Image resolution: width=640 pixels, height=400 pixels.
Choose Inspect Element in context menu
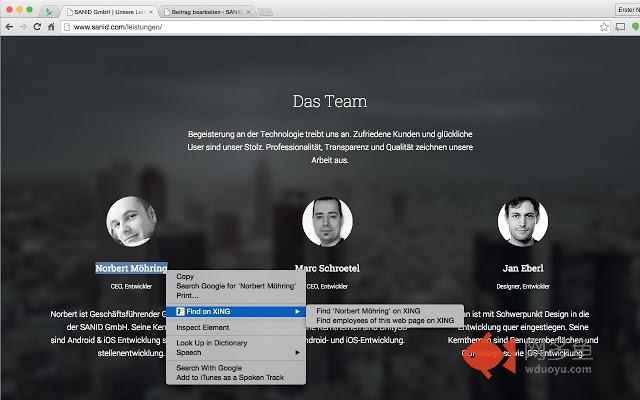(203, 327)
